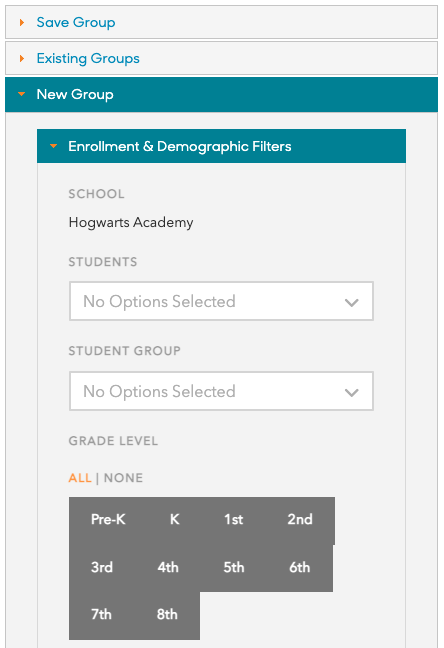Toggle the 2nd grade level
This screenshot has width=444, height=648.
[300, 520]
